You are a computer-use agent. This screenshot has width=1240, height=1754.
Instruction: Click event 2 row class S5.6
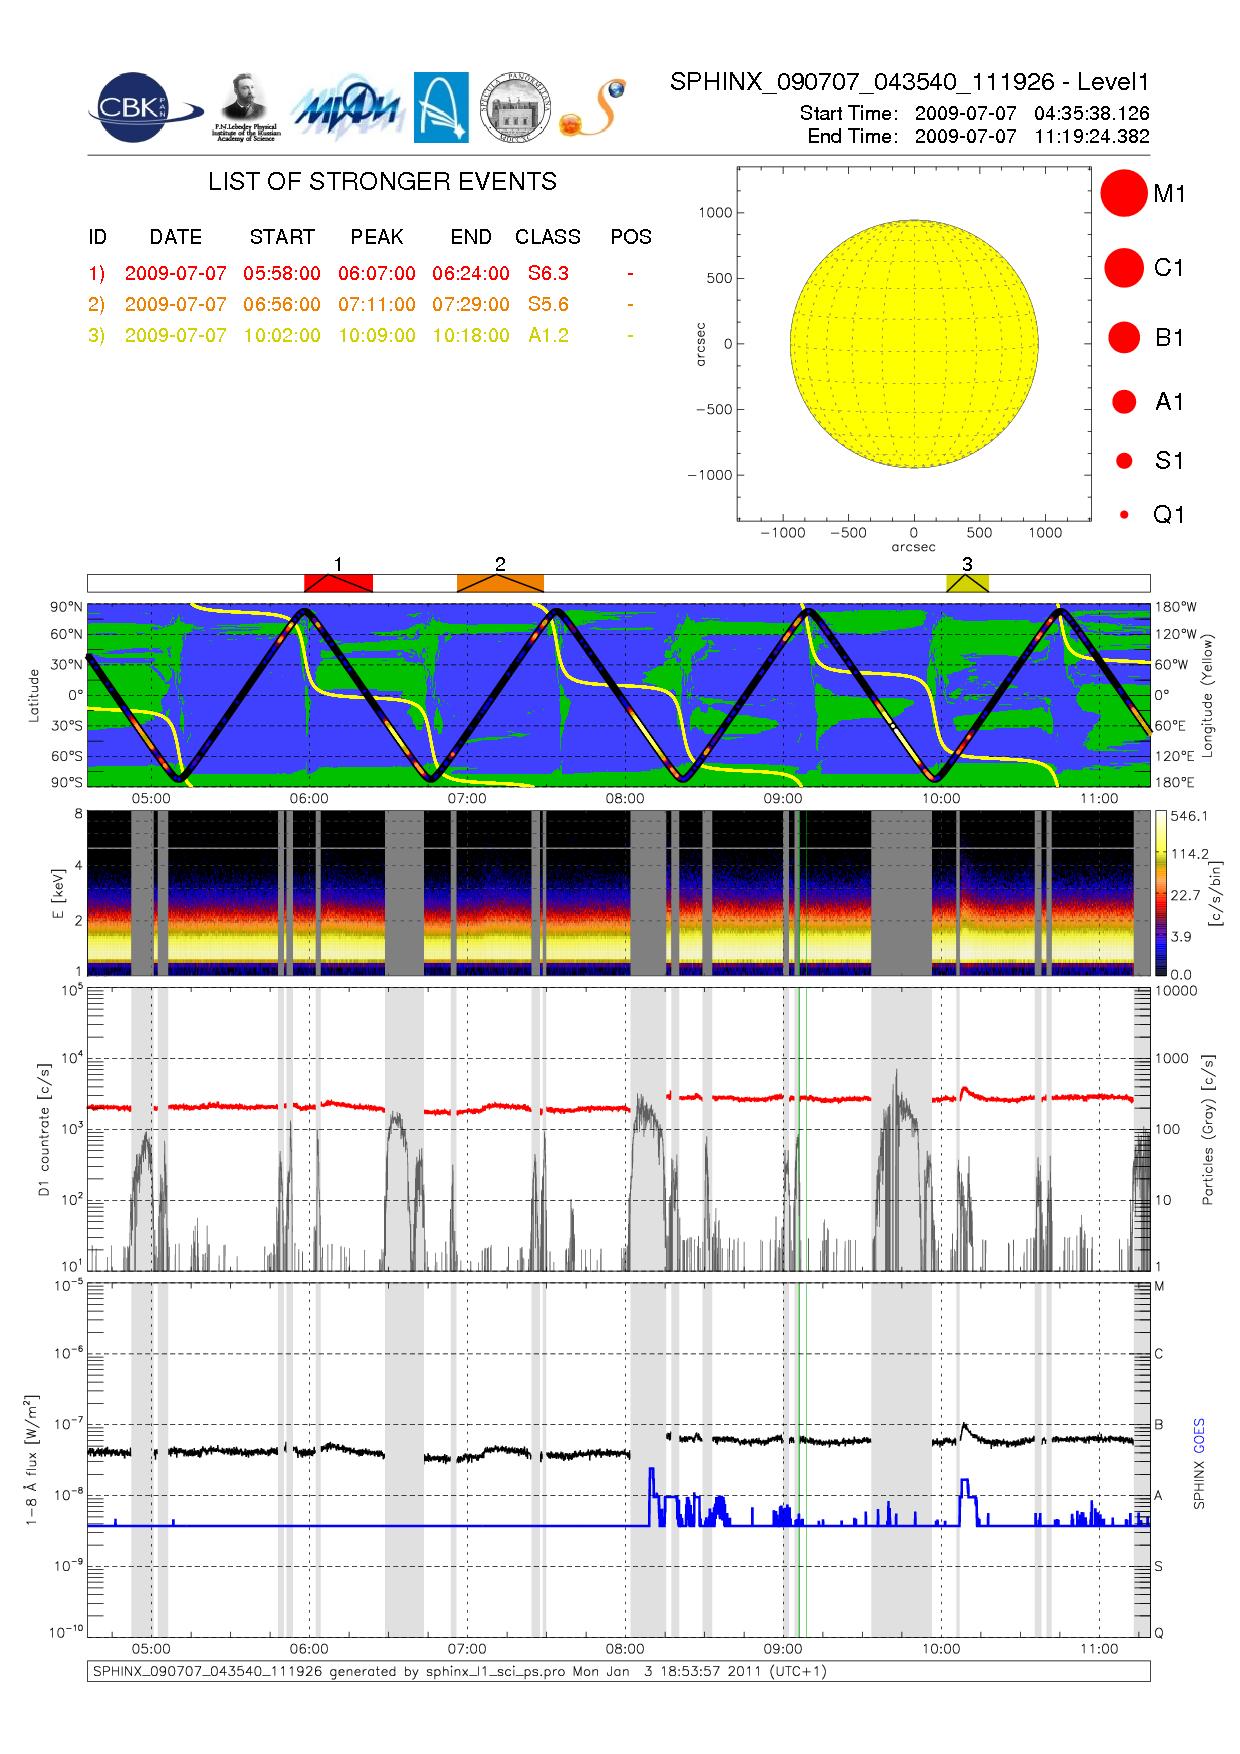point(548,304)
